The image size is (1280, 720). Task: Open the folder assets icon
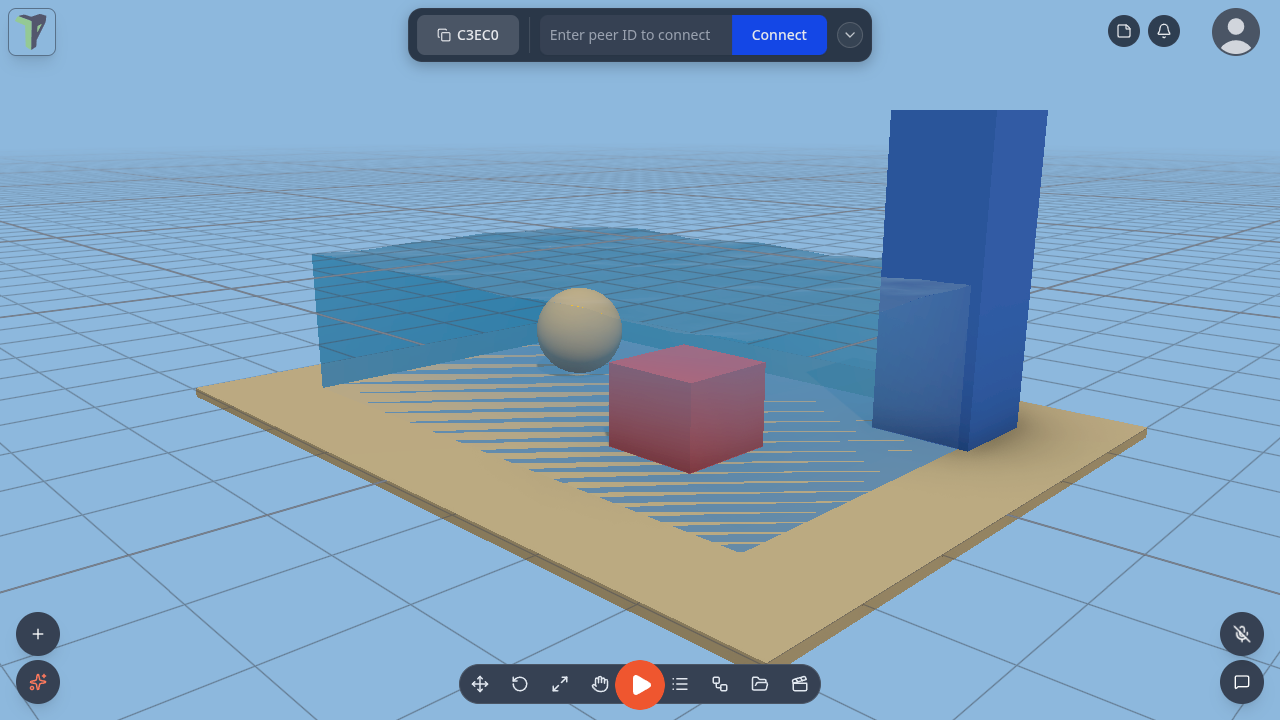click(760, 684)
